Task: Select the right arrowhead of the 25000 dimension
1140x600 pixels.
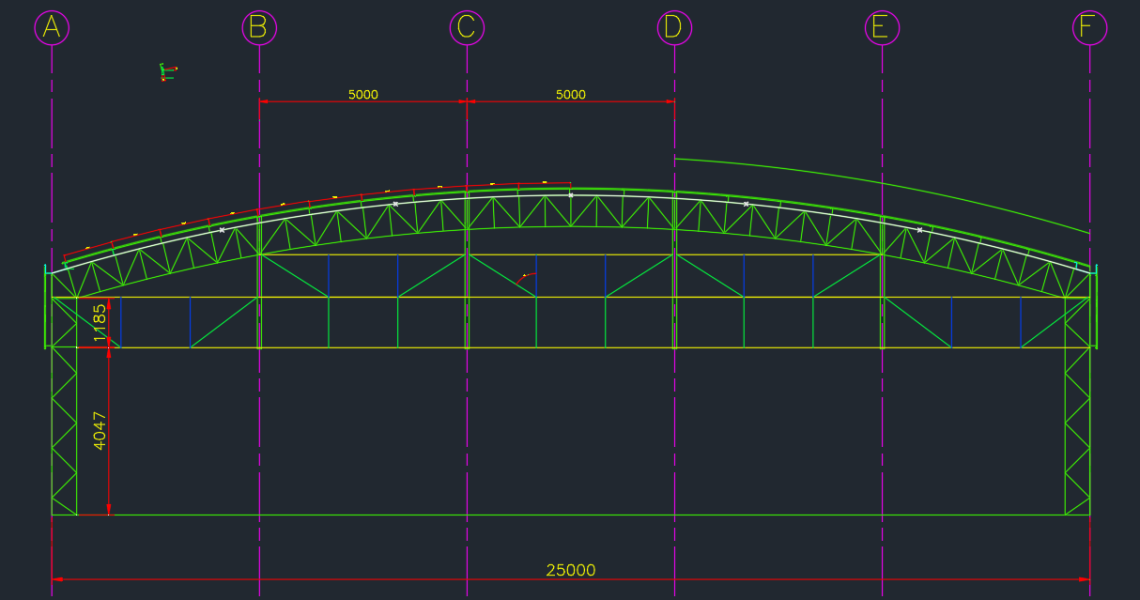Action: pos(1083,578)
